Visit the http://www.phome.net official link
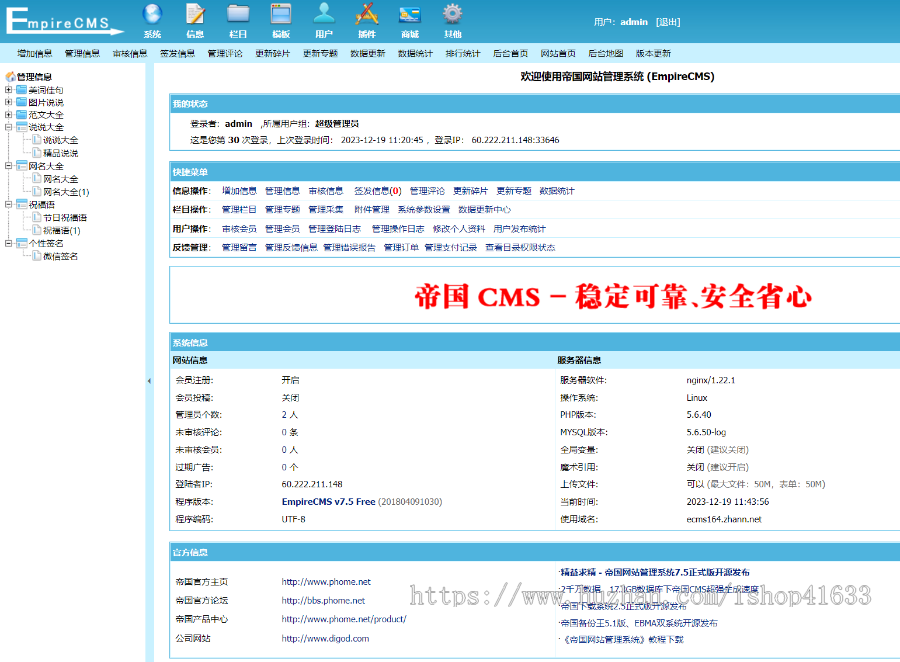Image resolution: width=900 pixels, height=662 pixels. tap(326, 582)
